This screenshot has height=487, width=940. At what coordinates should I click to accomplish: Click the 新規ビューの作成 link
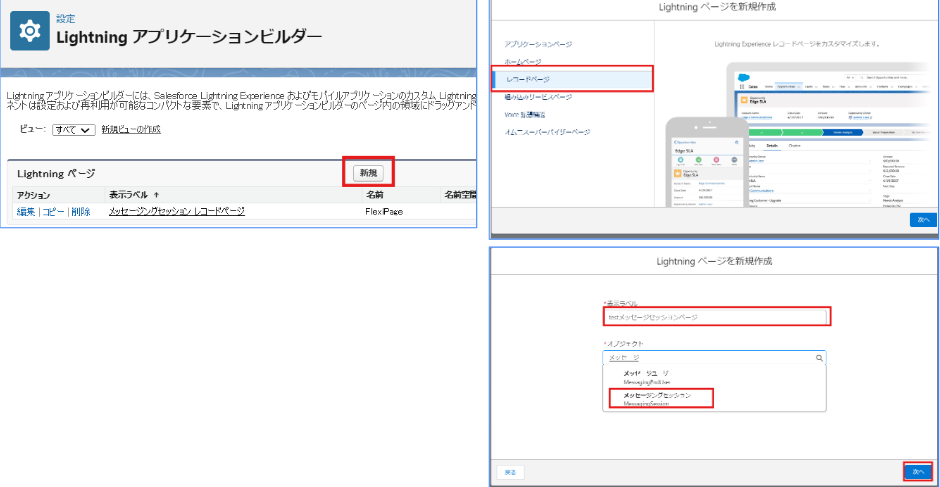pos(131,130)
